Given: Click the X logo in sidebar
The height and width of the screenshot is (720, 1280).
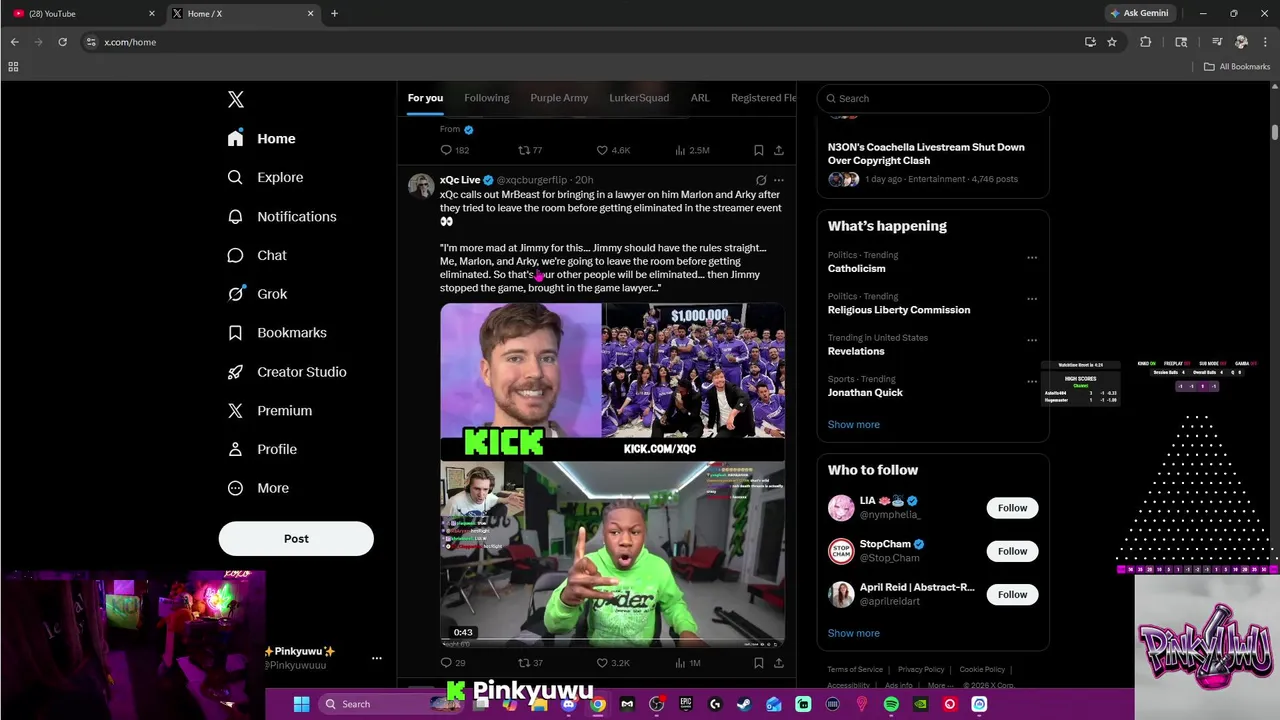Looking at the screenshot, I should 236,99.
